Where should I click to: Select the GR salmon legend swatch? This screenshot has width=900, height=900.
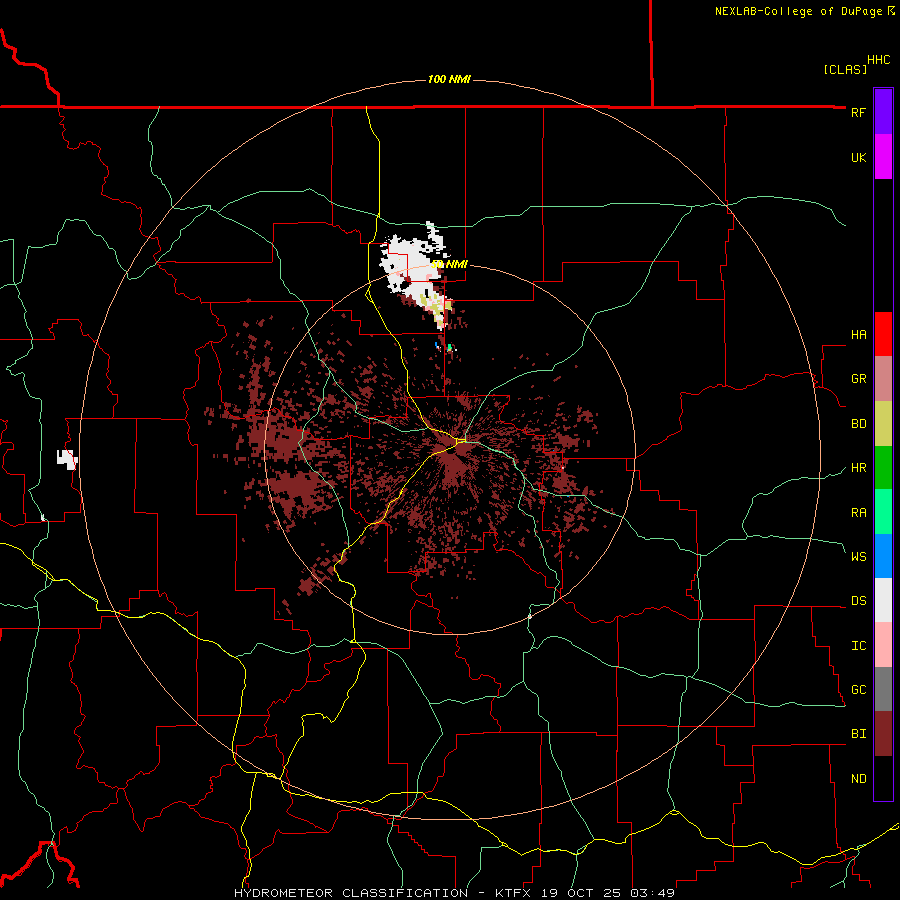coord(883,379)
